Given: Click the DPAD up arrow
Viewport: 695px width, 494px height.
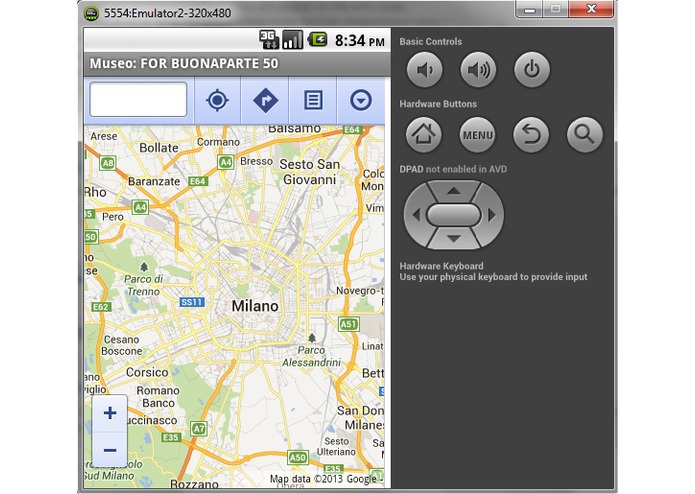Looking at the screenshot, I should click(x=453, y=191).
